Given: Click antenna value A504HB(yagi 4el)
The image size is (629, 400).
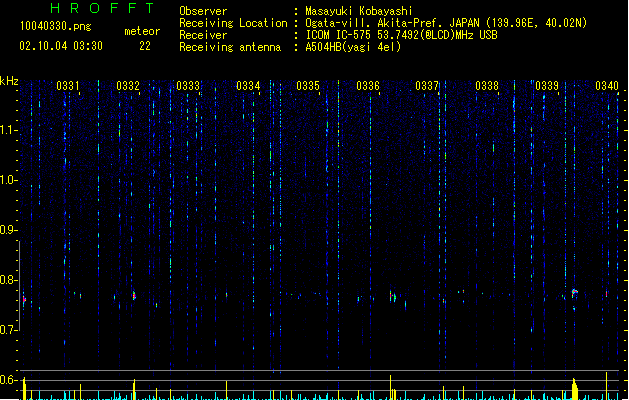Looking at the screenshot, I should tap(353, 47).
